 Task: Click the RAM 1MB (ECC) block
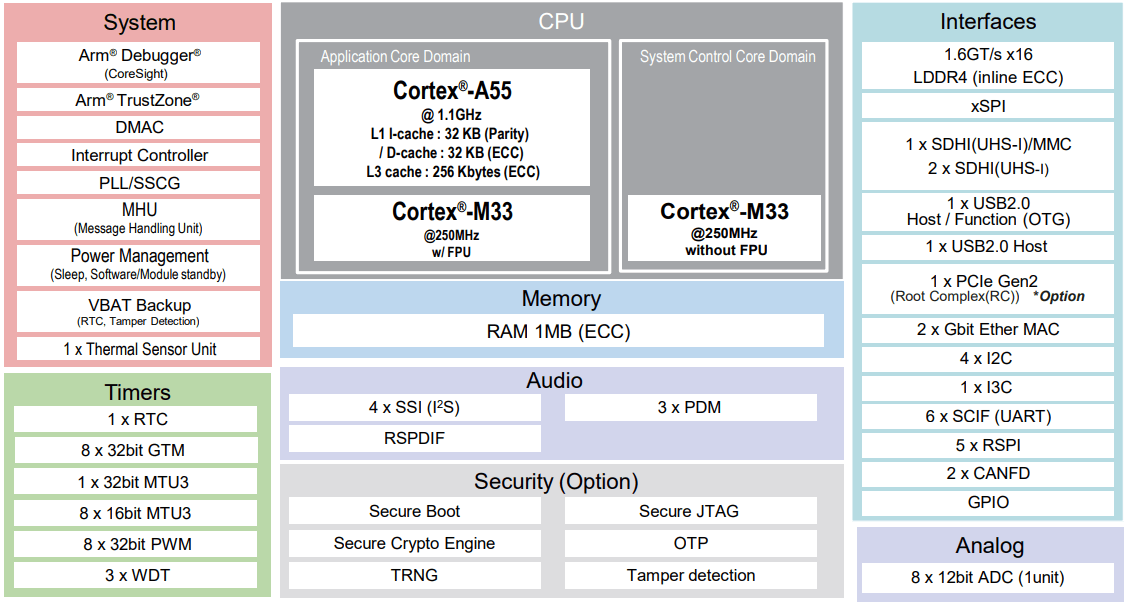(558, 331)
